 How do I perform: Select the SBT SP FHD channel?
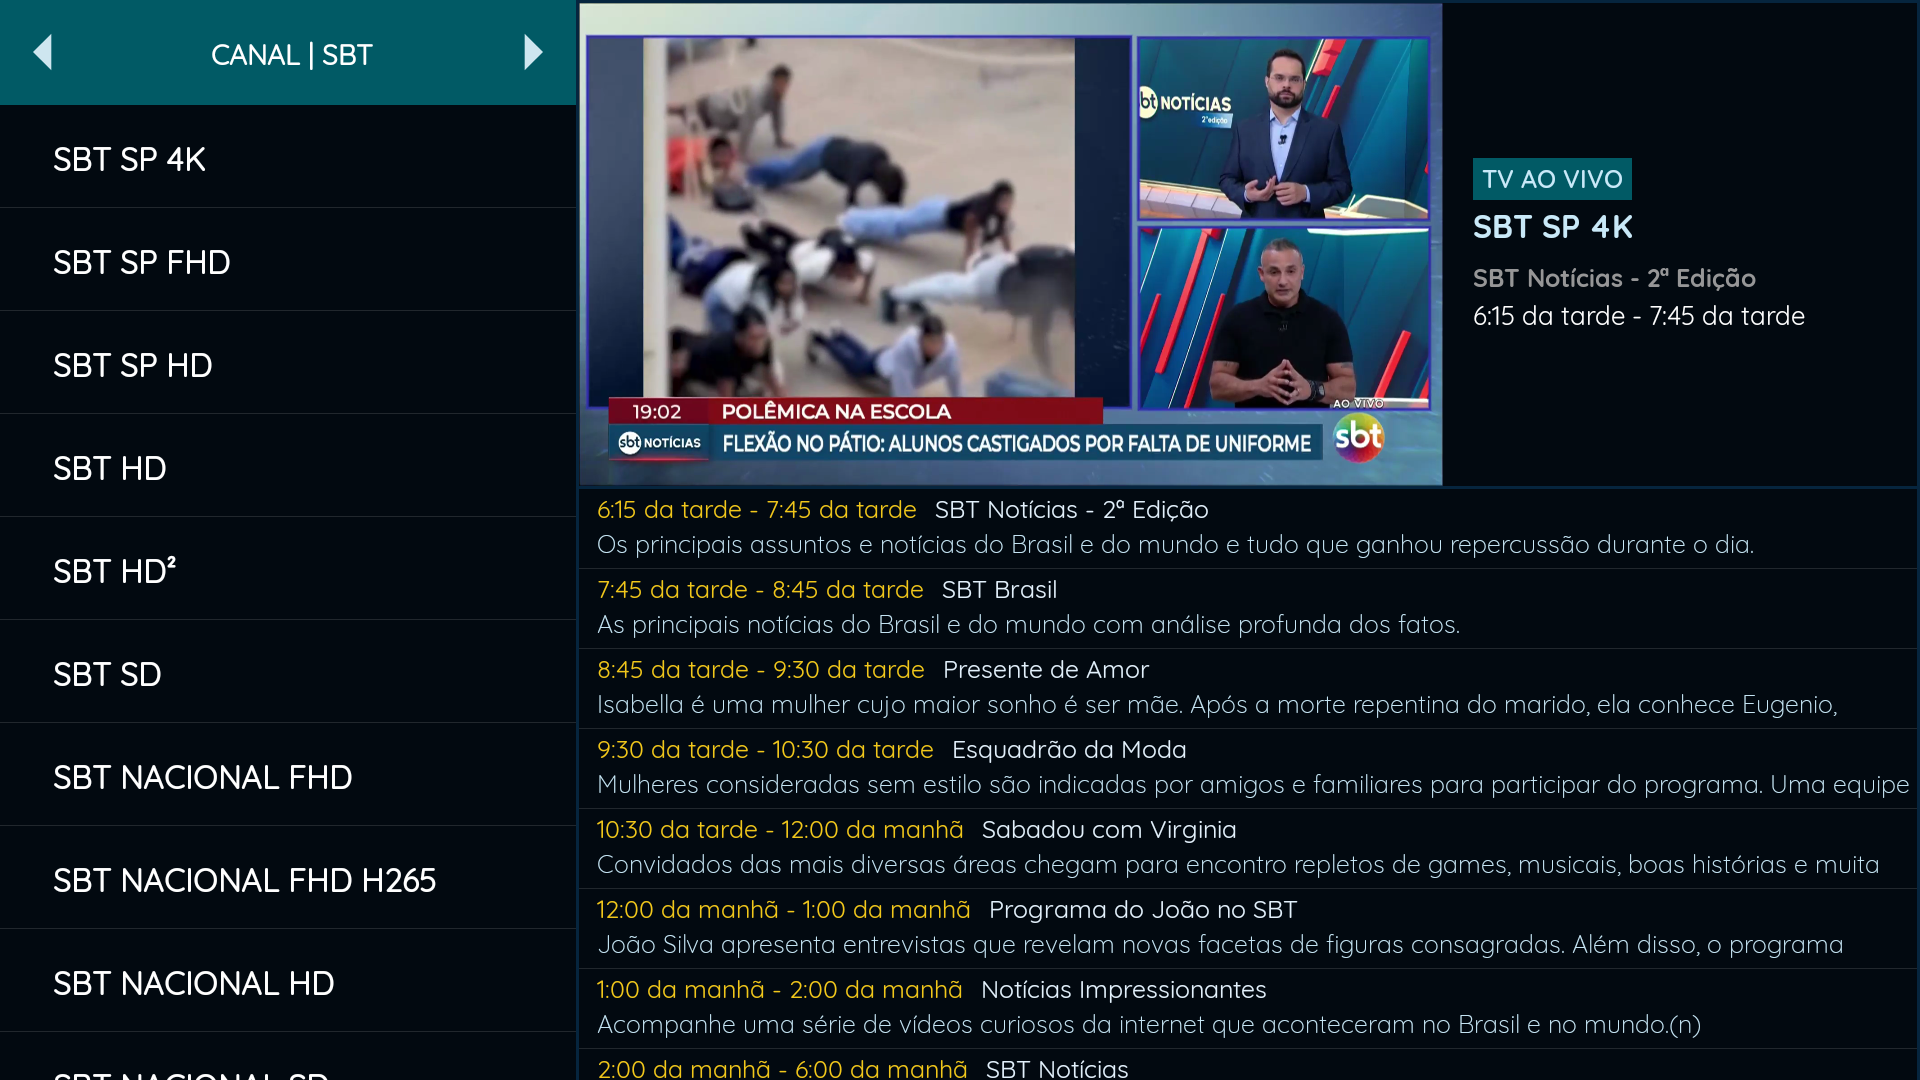tap(288, 262)
